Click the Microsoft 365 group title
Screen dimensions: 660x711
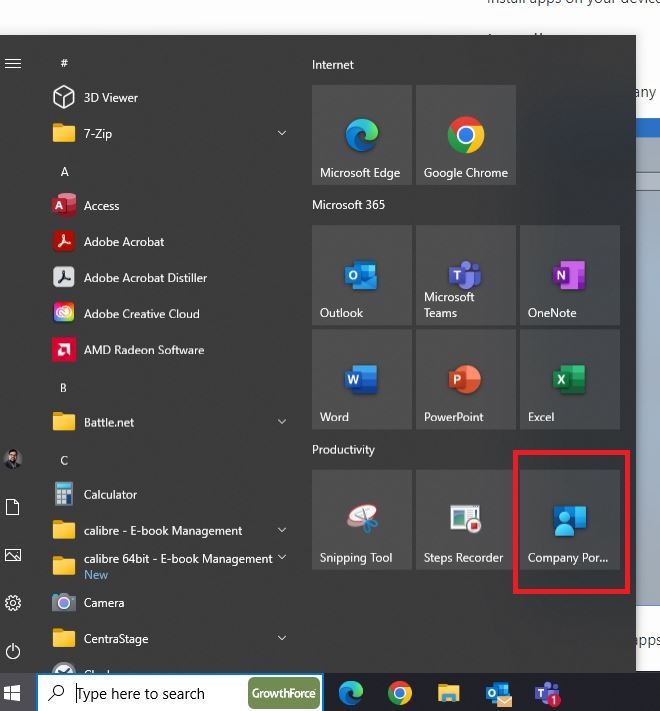tap(348, 205)
